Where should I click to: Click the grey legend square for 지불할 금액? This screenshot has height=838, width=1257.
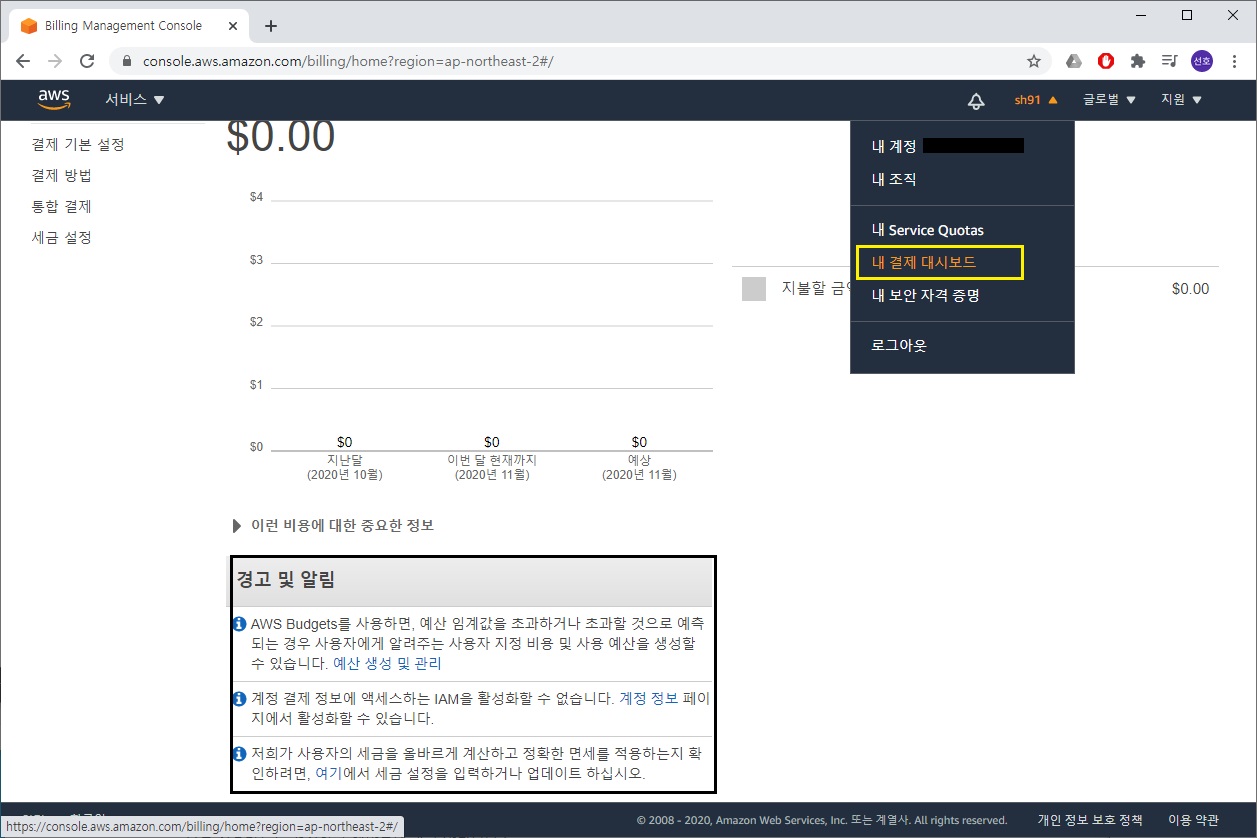pos(754,289)
